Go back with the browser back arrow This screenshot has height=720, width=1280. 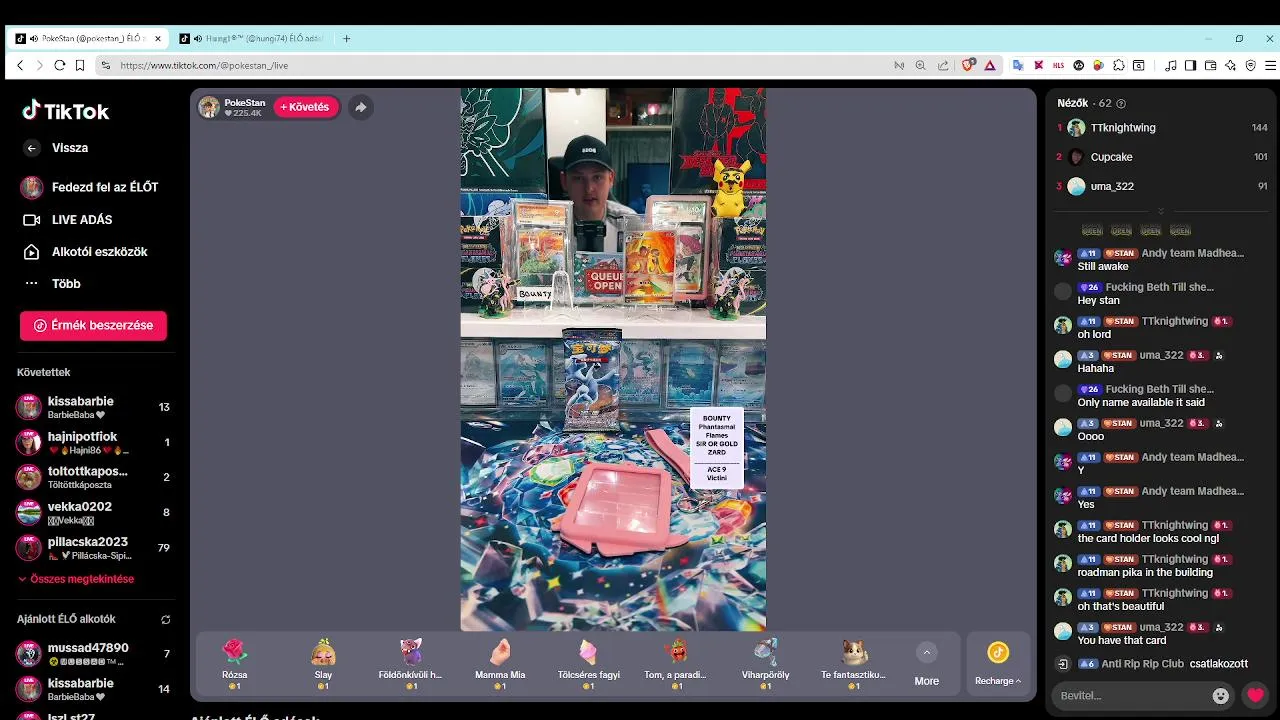(x=19, y=65)
